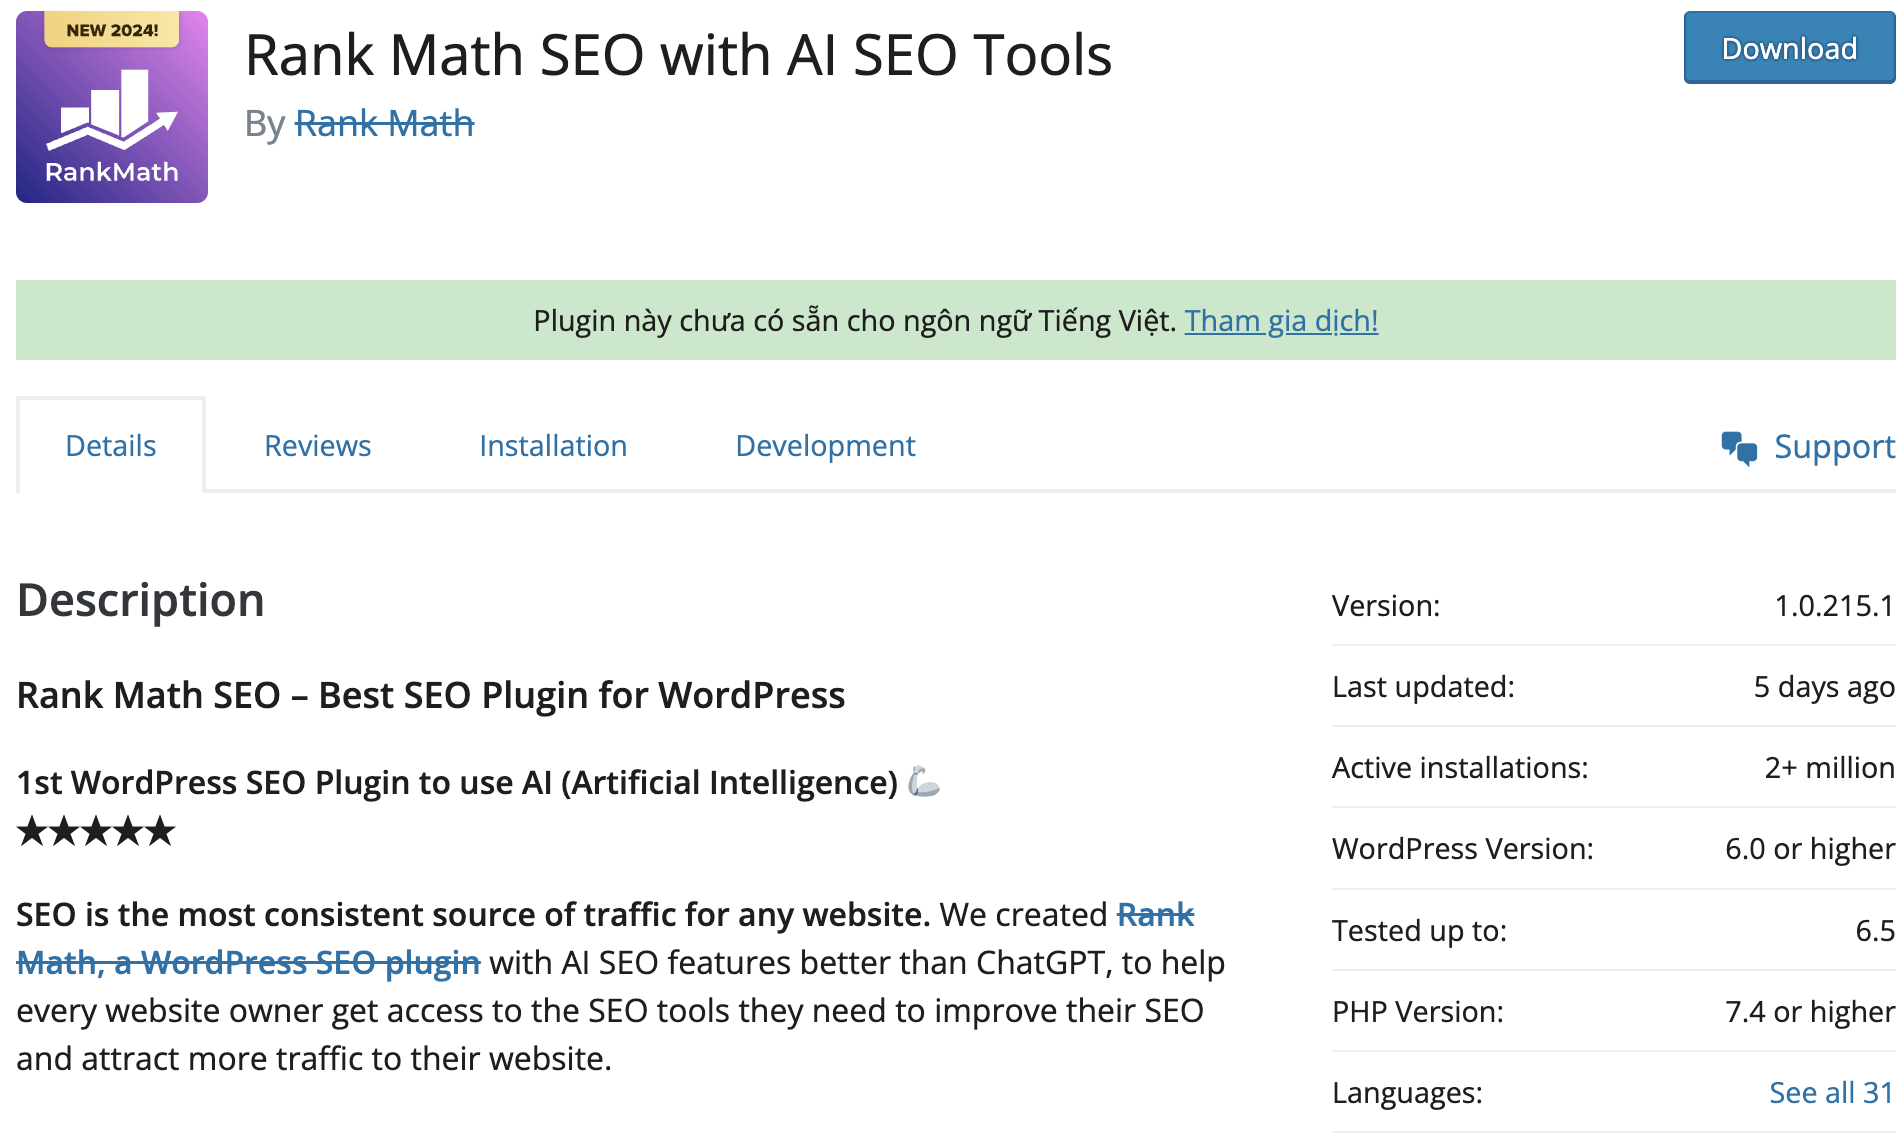
Task: Select the Details tab
Action: (x=111, y=446)
